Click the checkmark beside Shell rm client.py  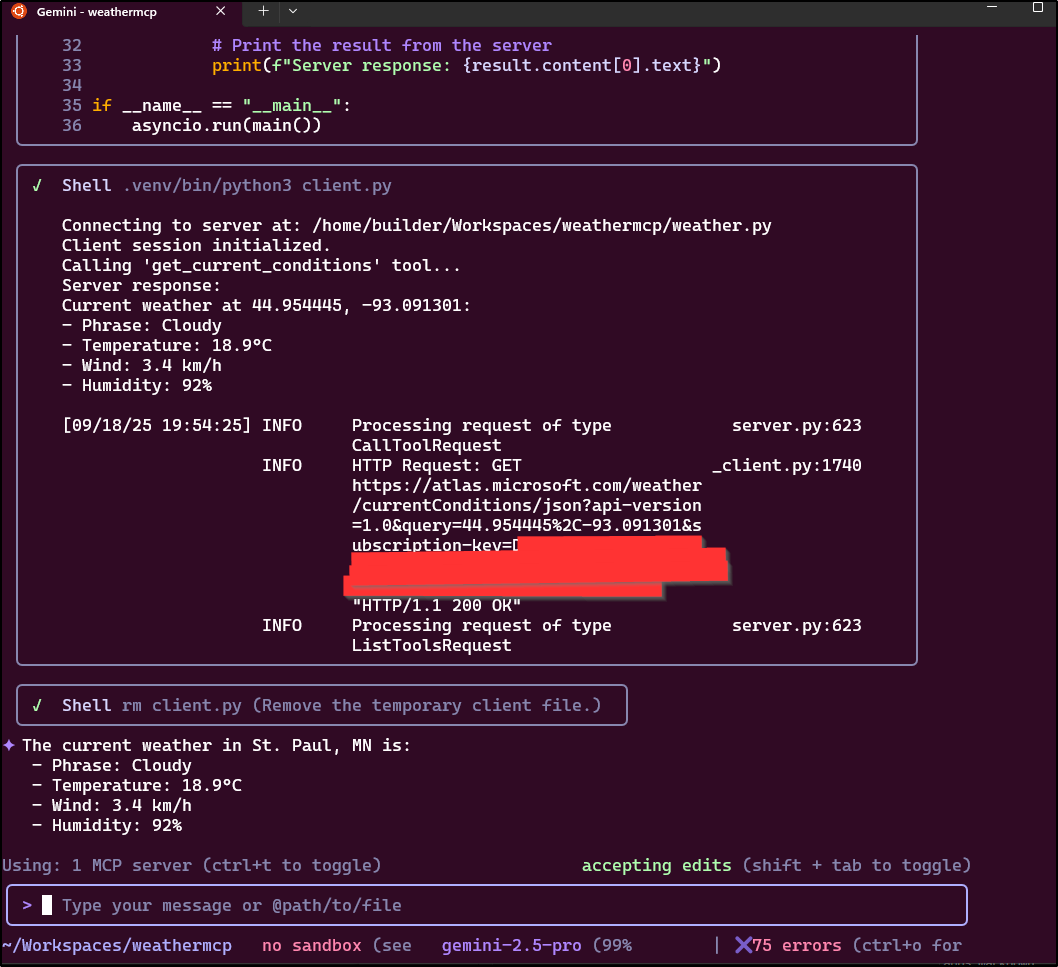[x=37, y=705]
